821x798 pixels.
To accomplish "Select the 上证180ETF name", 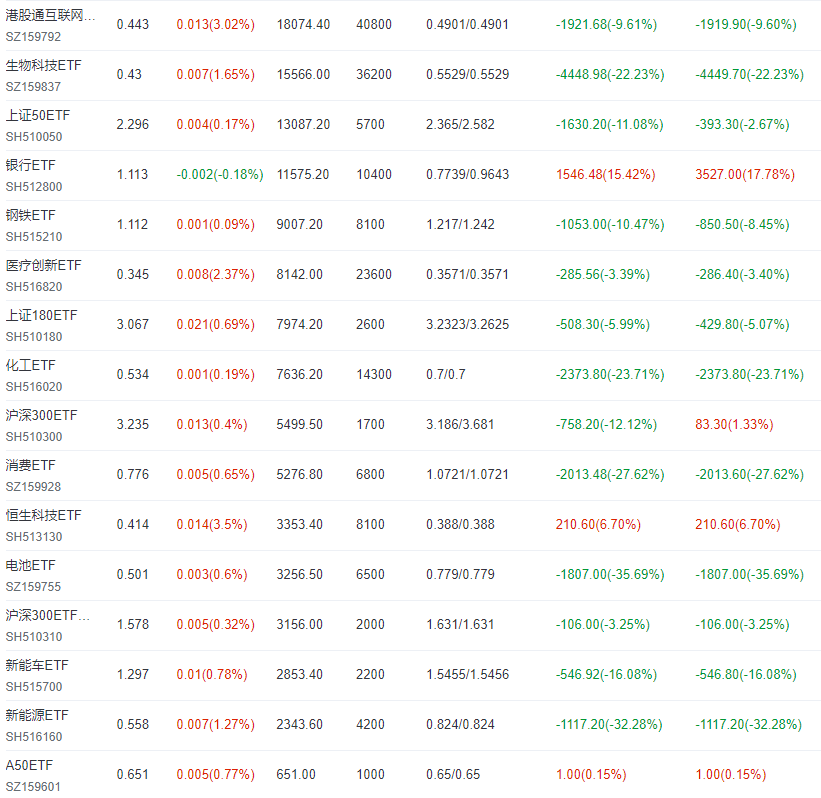I will click(x=41, y=315).
